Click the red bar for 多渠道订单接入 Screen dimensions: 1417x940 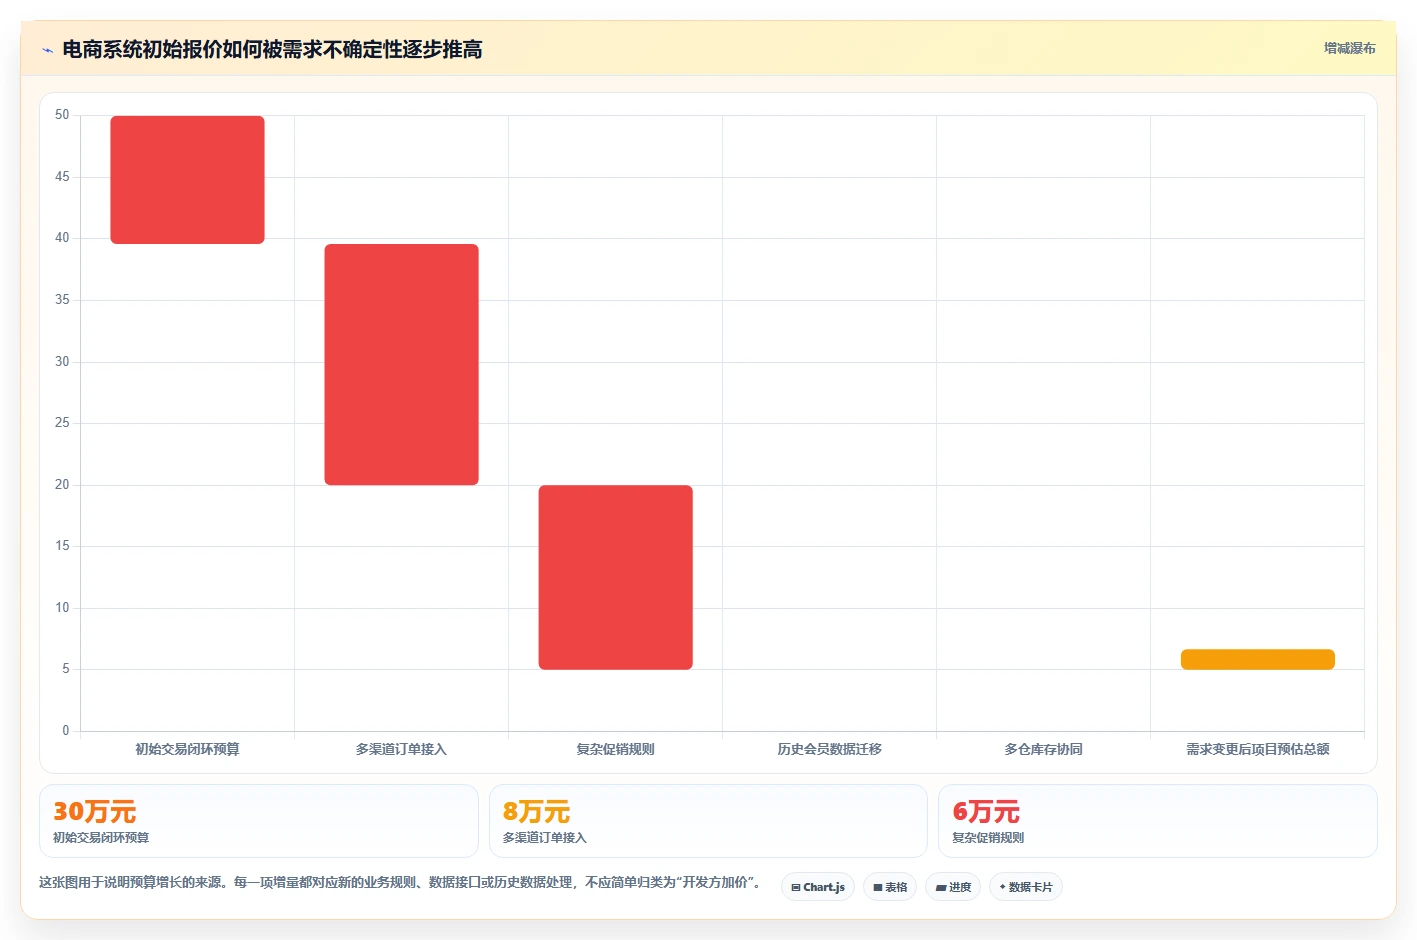coord(401,365)
